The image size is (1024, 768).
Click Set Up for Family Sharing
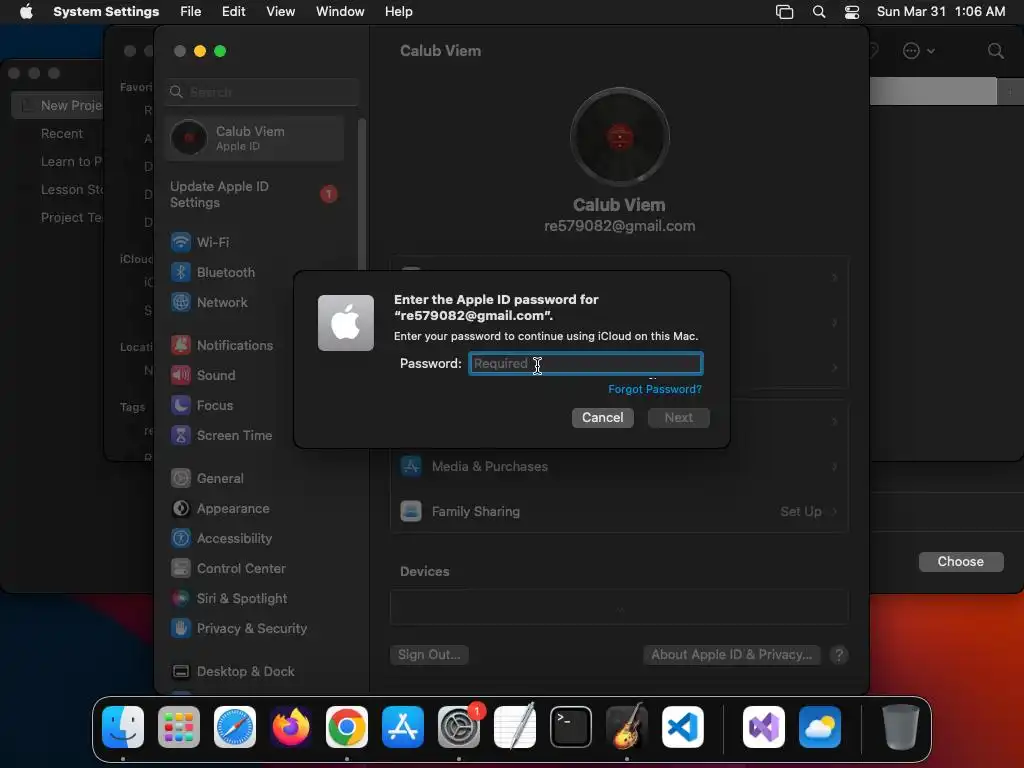click(801, 511)
